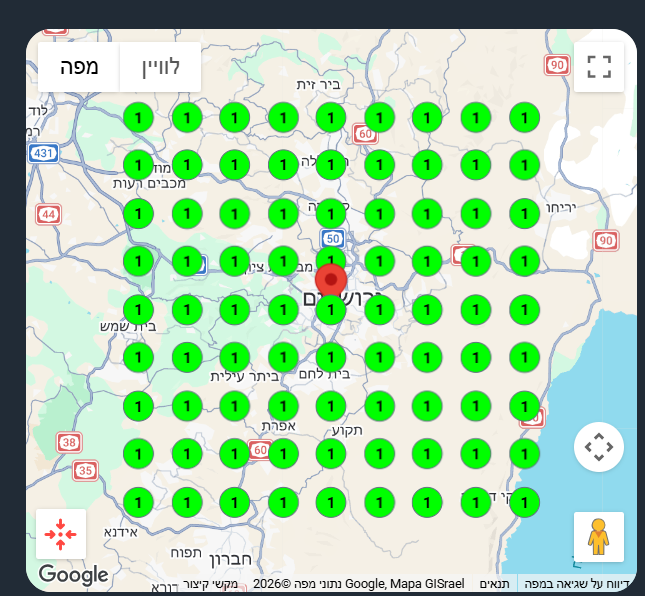Click the red route 35 shield

[x=85, y=471]
